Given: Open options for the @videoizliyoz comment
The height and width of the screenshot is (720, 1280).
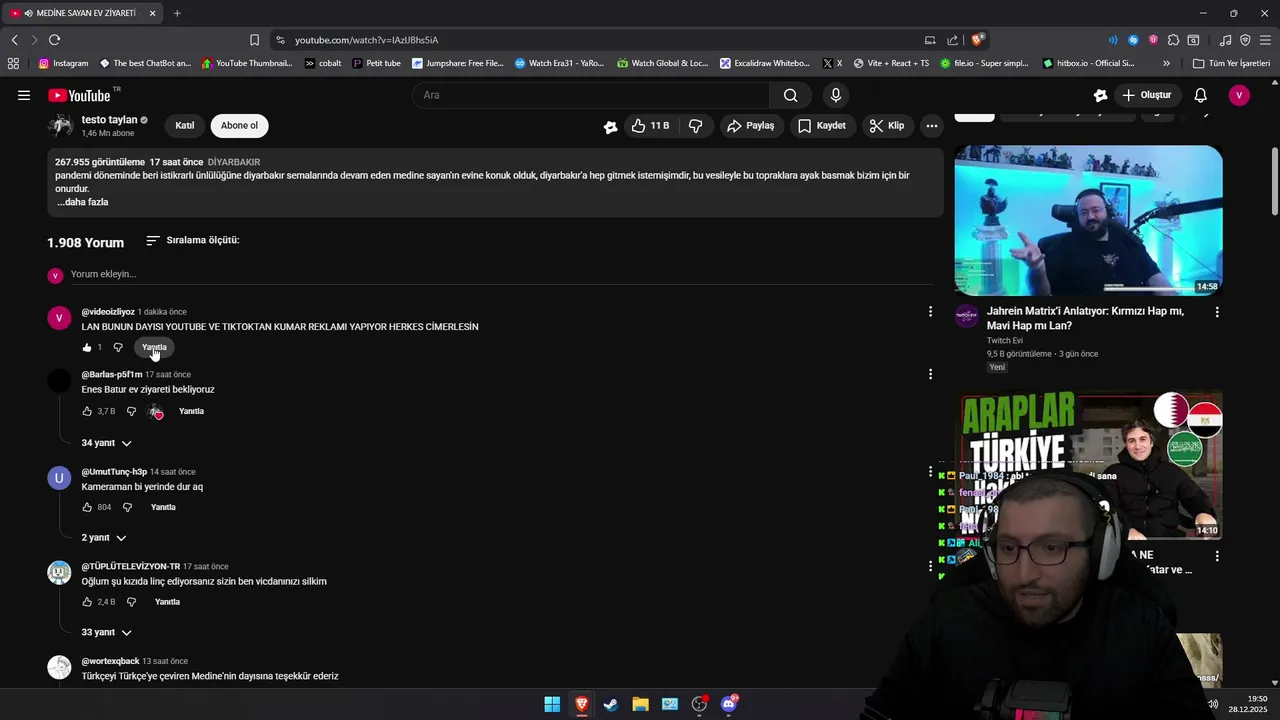Looking at the screenshot, I should coord(930,312).
